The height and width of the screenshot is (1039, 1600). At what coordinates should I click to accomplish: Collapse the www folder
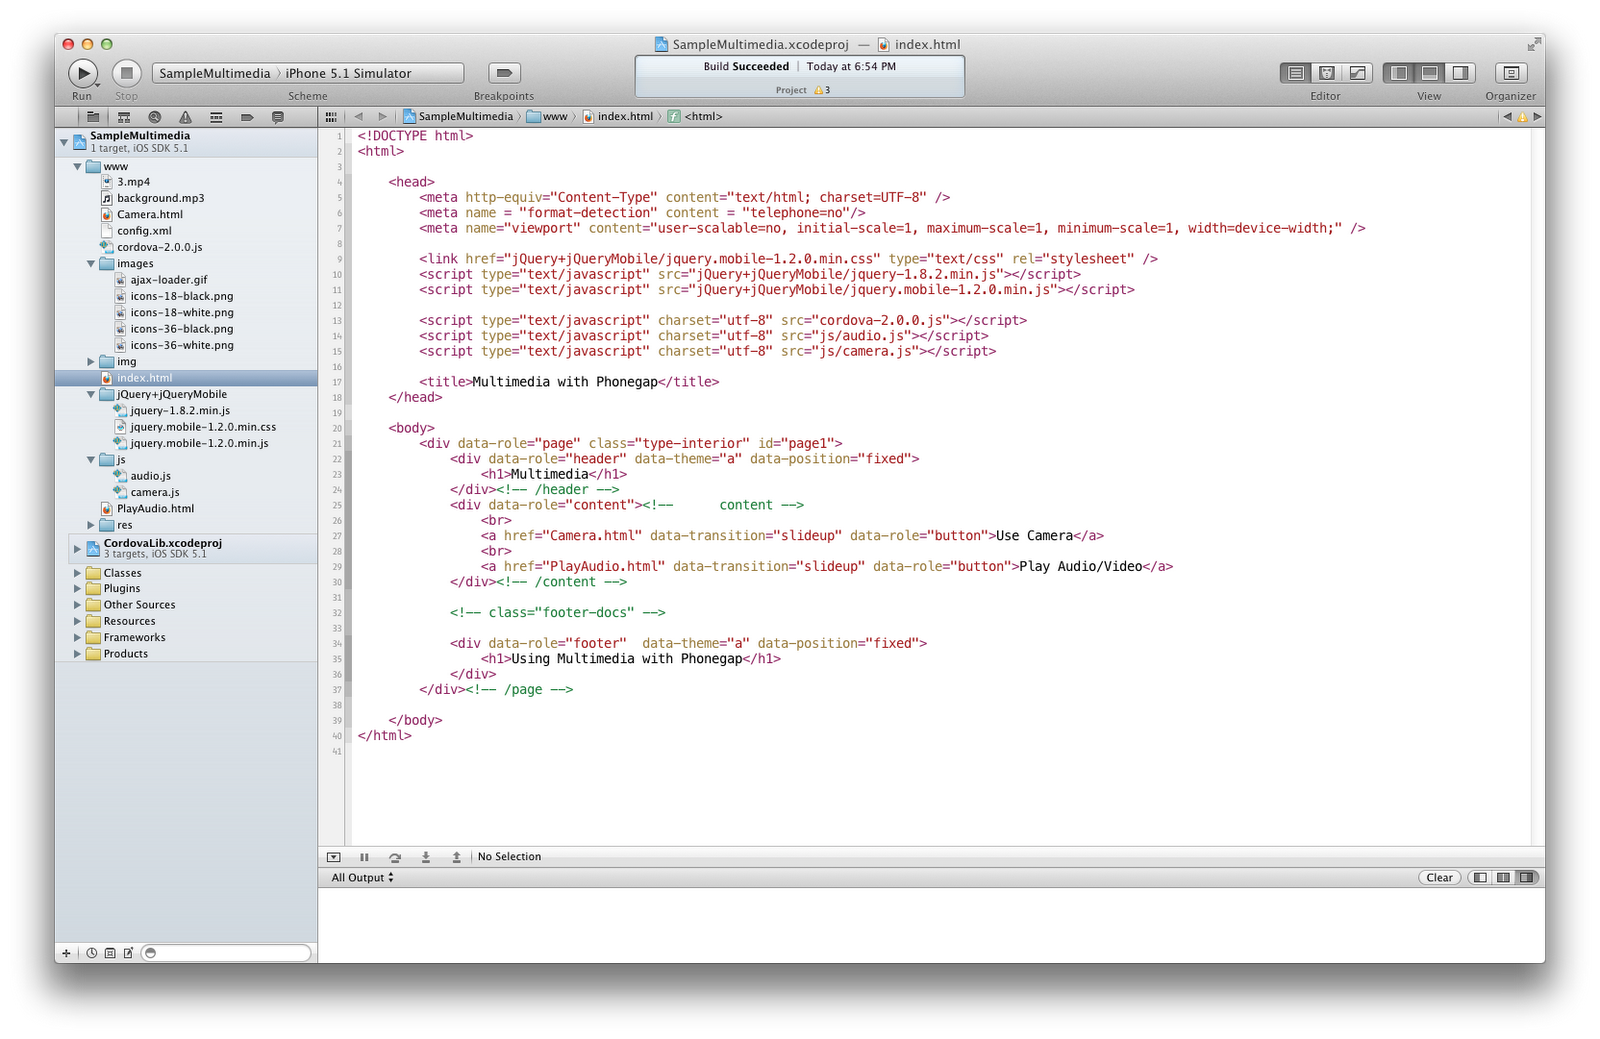(x=78, y=167)
